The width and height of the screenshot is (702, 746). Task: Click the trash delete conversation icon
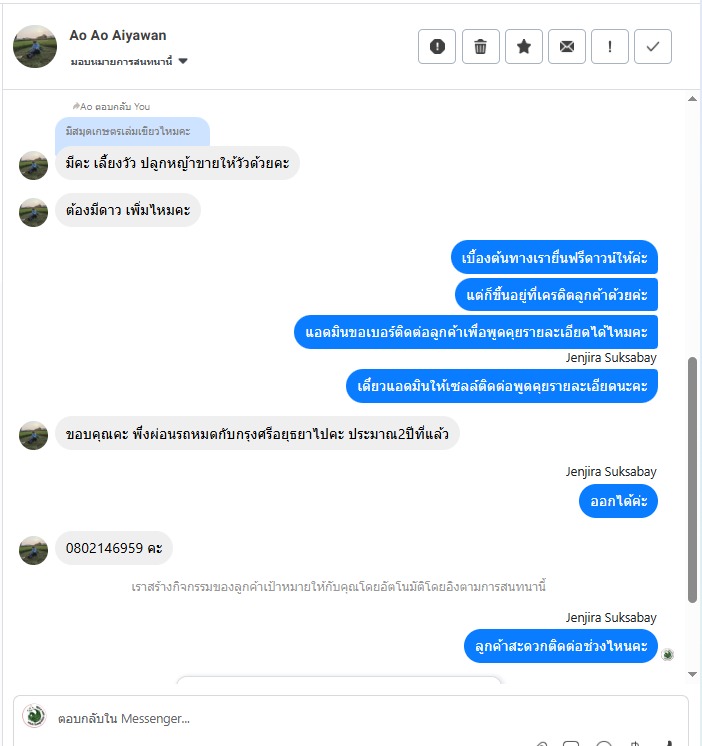480,46
